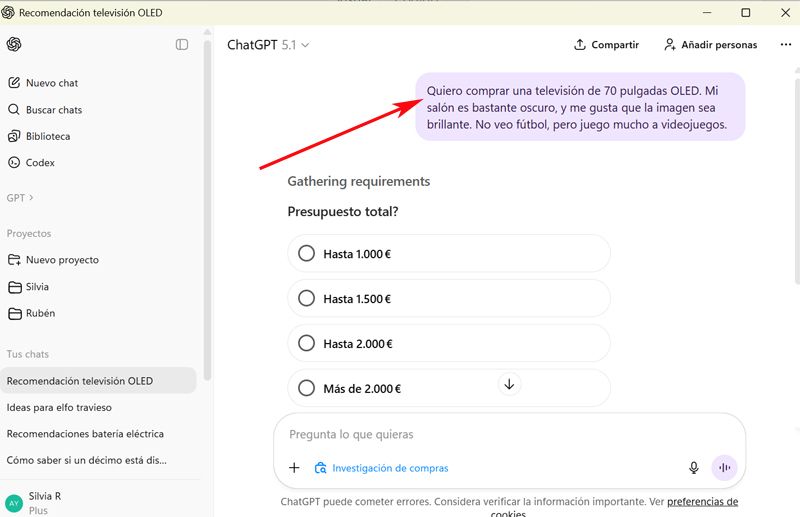Open the Biblioteca library
The image size is (800, 517).
[x=39, y=136]
